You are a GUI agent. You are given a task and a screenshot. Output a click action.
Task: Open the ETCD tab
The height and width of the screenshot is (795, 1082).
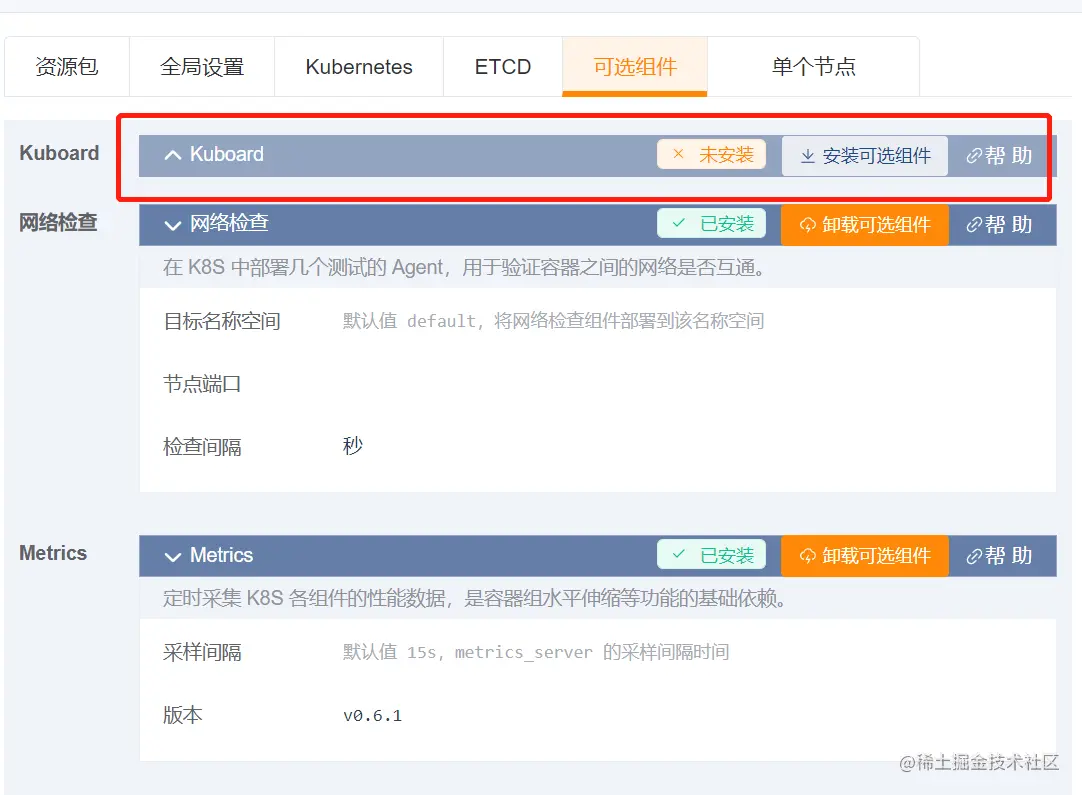pos(502,67)
